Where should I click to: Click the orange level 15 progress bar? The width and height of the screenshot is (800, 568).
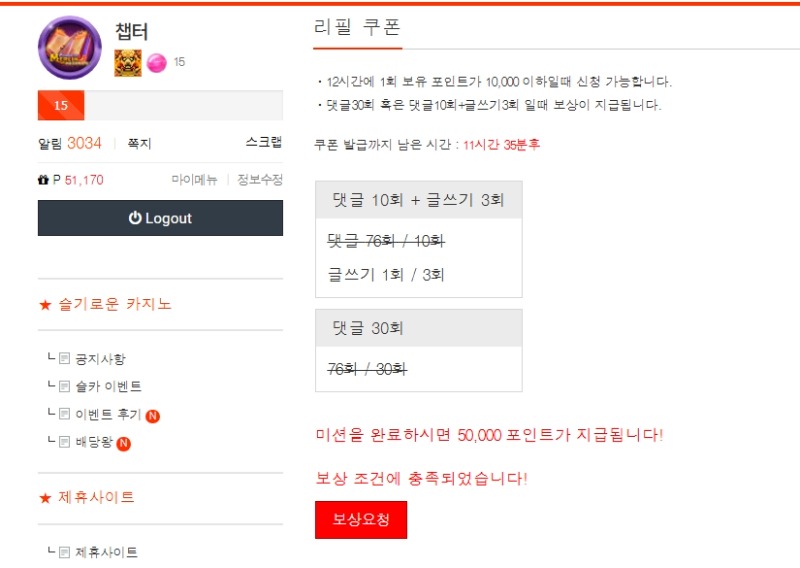point(61,105)
